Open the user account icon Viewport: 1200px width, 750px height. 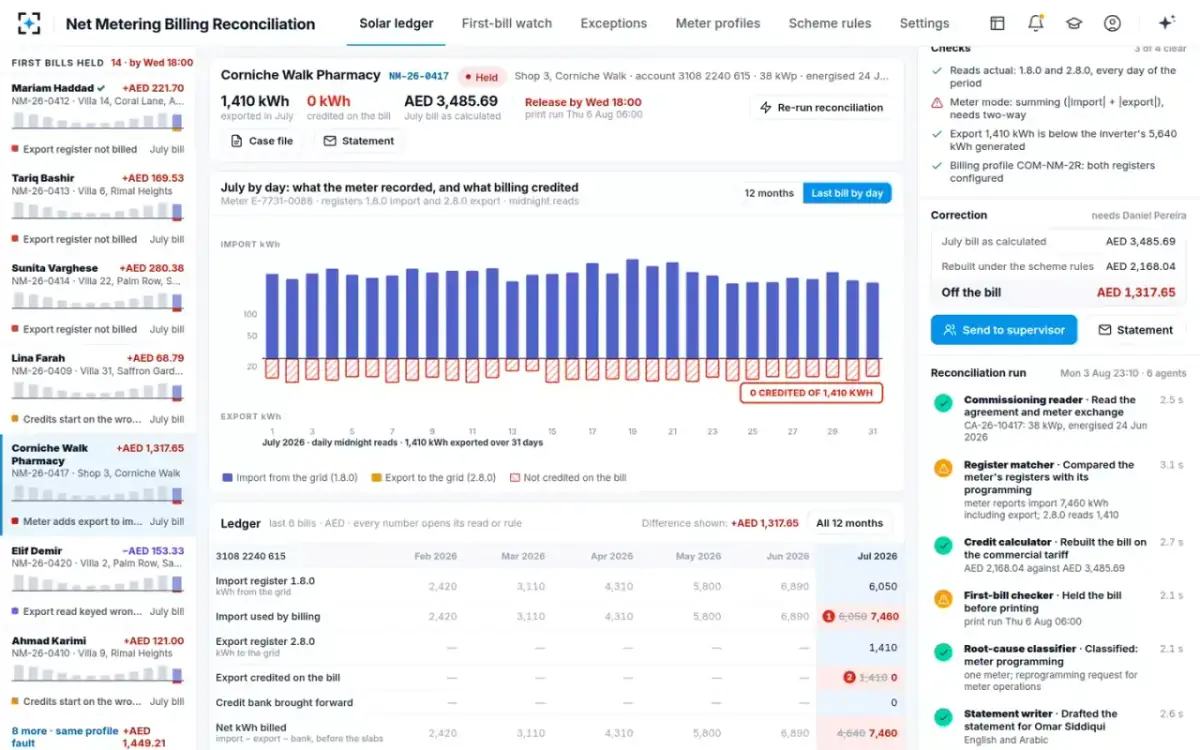point(1112,23)
